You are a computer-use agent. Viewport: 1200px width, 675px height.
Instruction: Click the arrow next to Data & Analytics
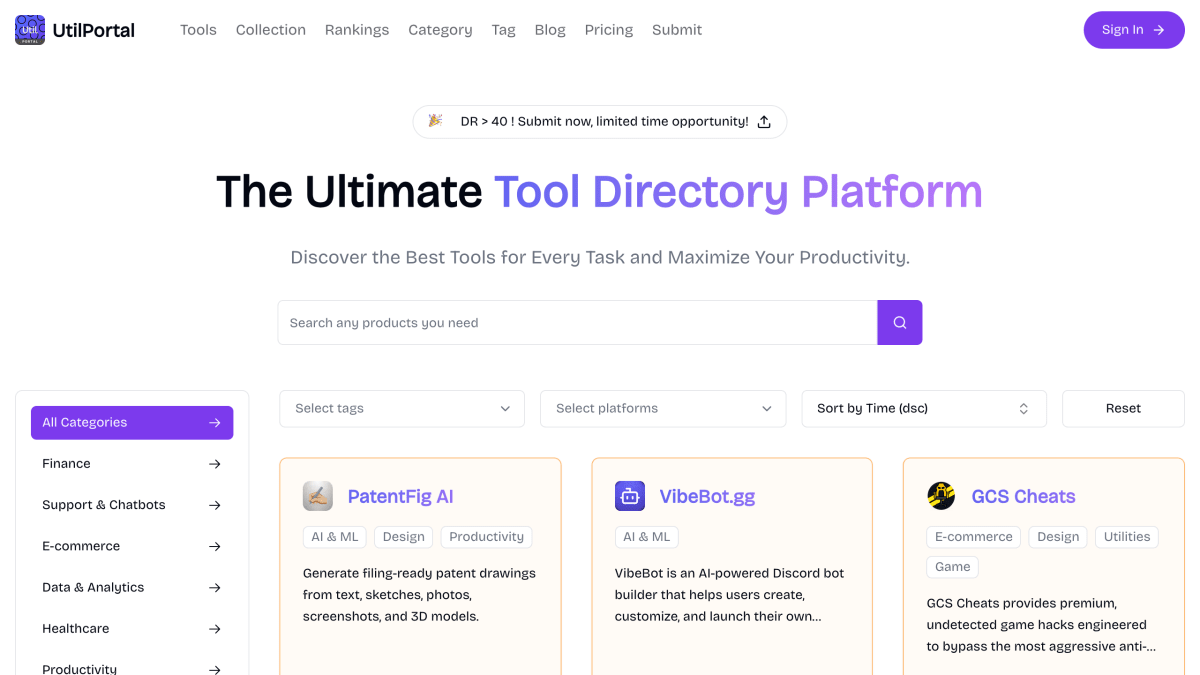pyautogui.click(x=215, y=587)
